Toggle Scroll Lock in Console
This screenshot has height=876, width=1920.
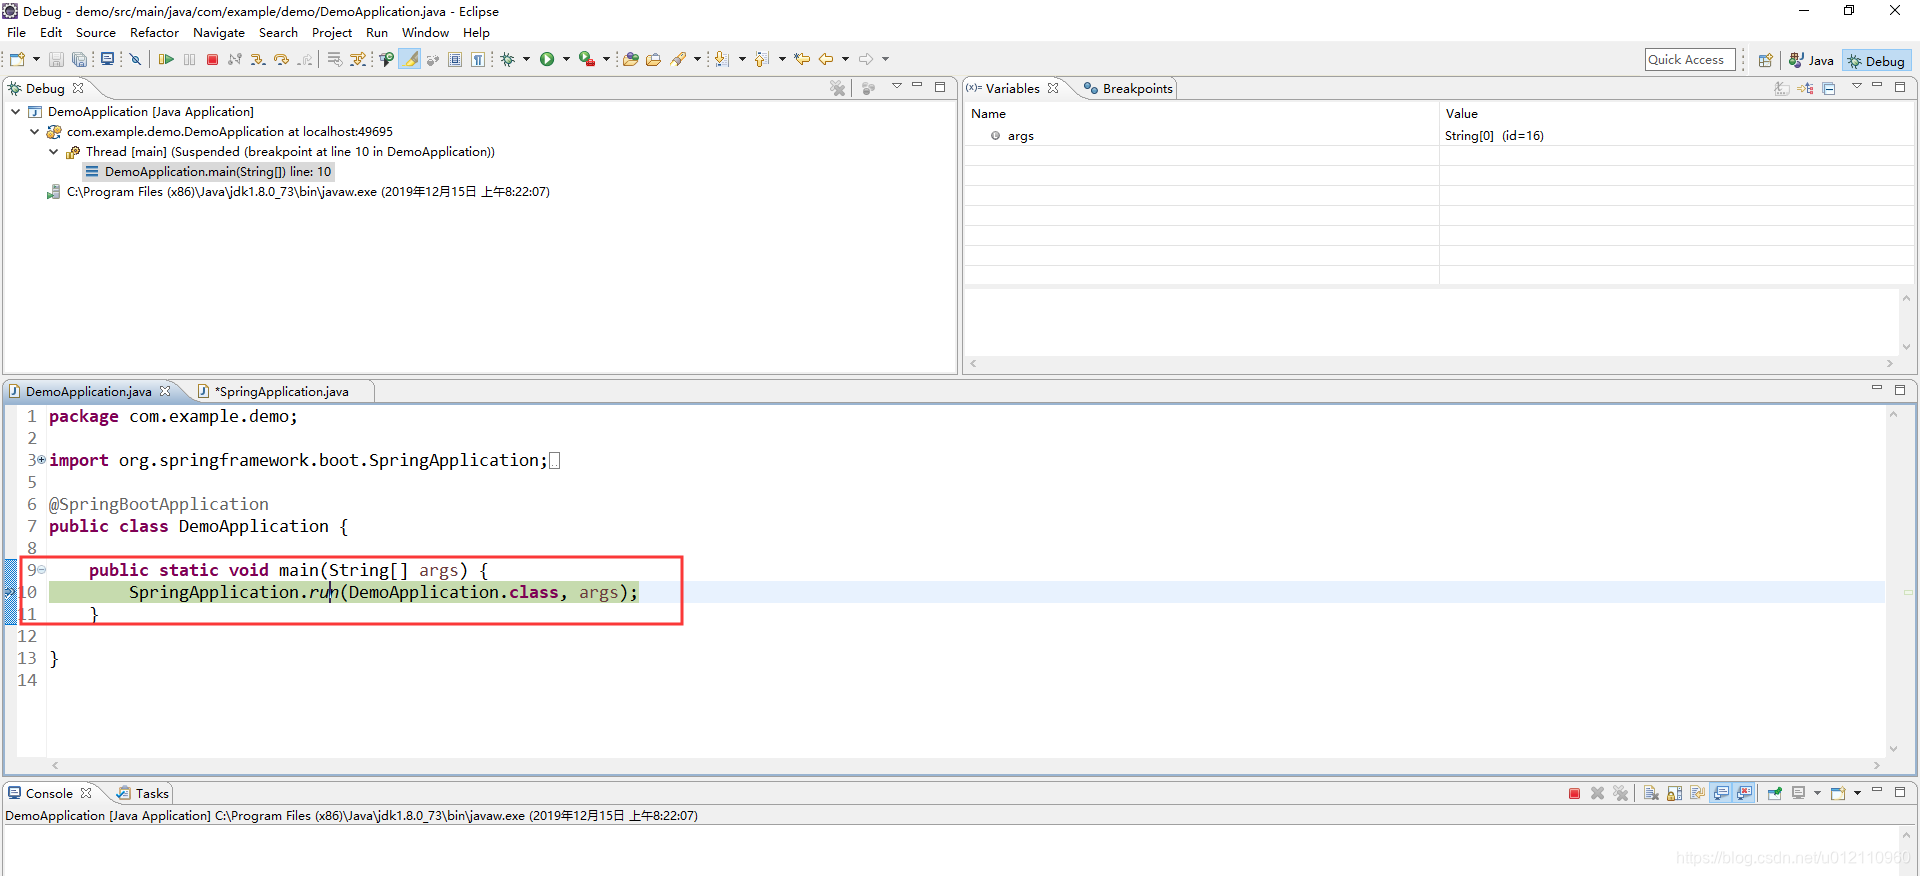click(1674, 793)
